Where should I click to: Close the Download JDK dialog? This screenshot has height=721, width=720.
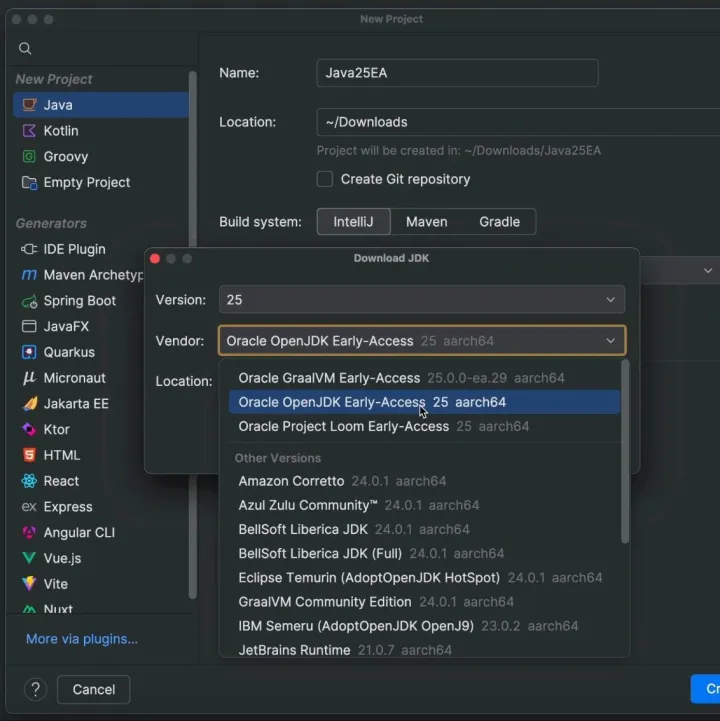(155, 258)
